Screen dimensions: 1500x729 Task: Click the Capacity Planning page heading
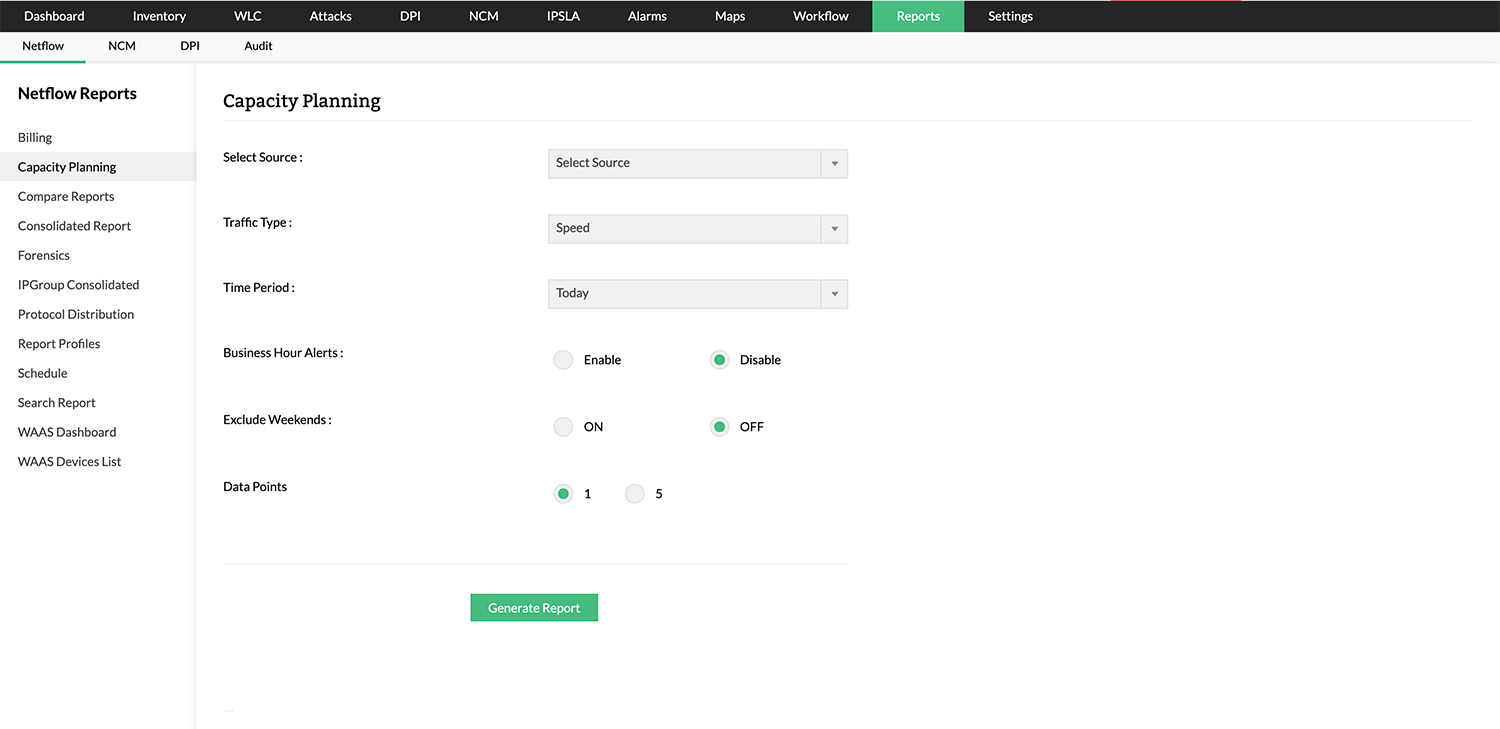click(x=302, y=101)
